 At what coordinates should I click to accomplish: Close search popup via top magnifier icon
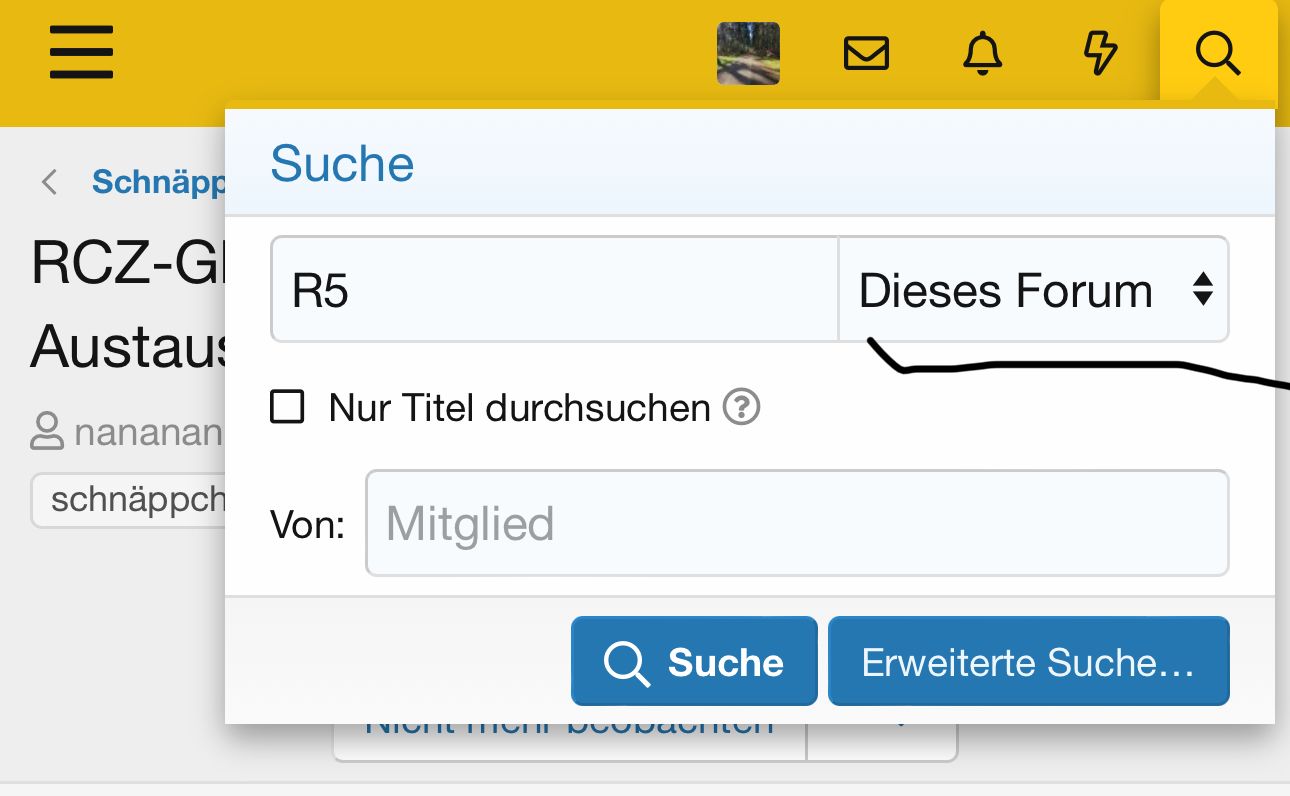pos(1217,53)
